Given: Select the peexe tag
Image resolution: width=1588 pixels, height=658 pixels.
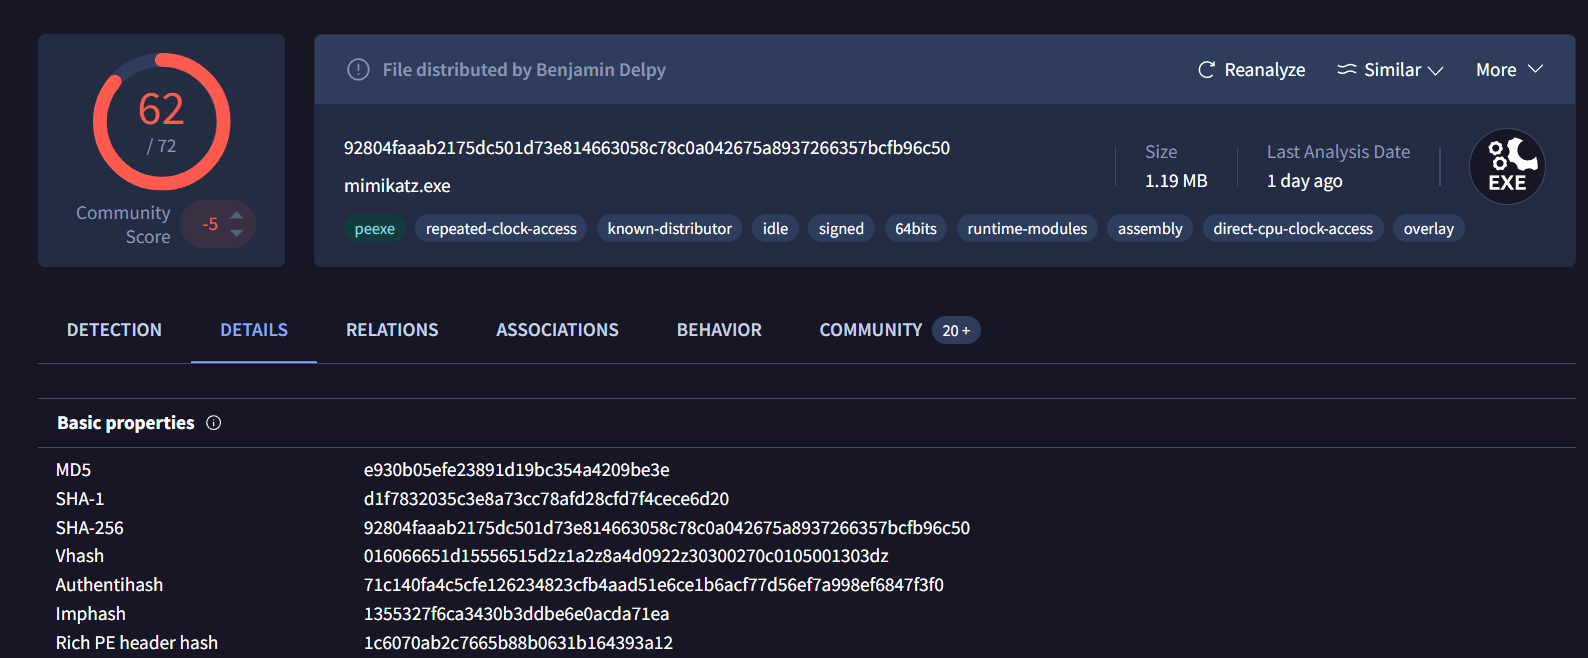Looking at the screenshot, I should click(374, 229).
